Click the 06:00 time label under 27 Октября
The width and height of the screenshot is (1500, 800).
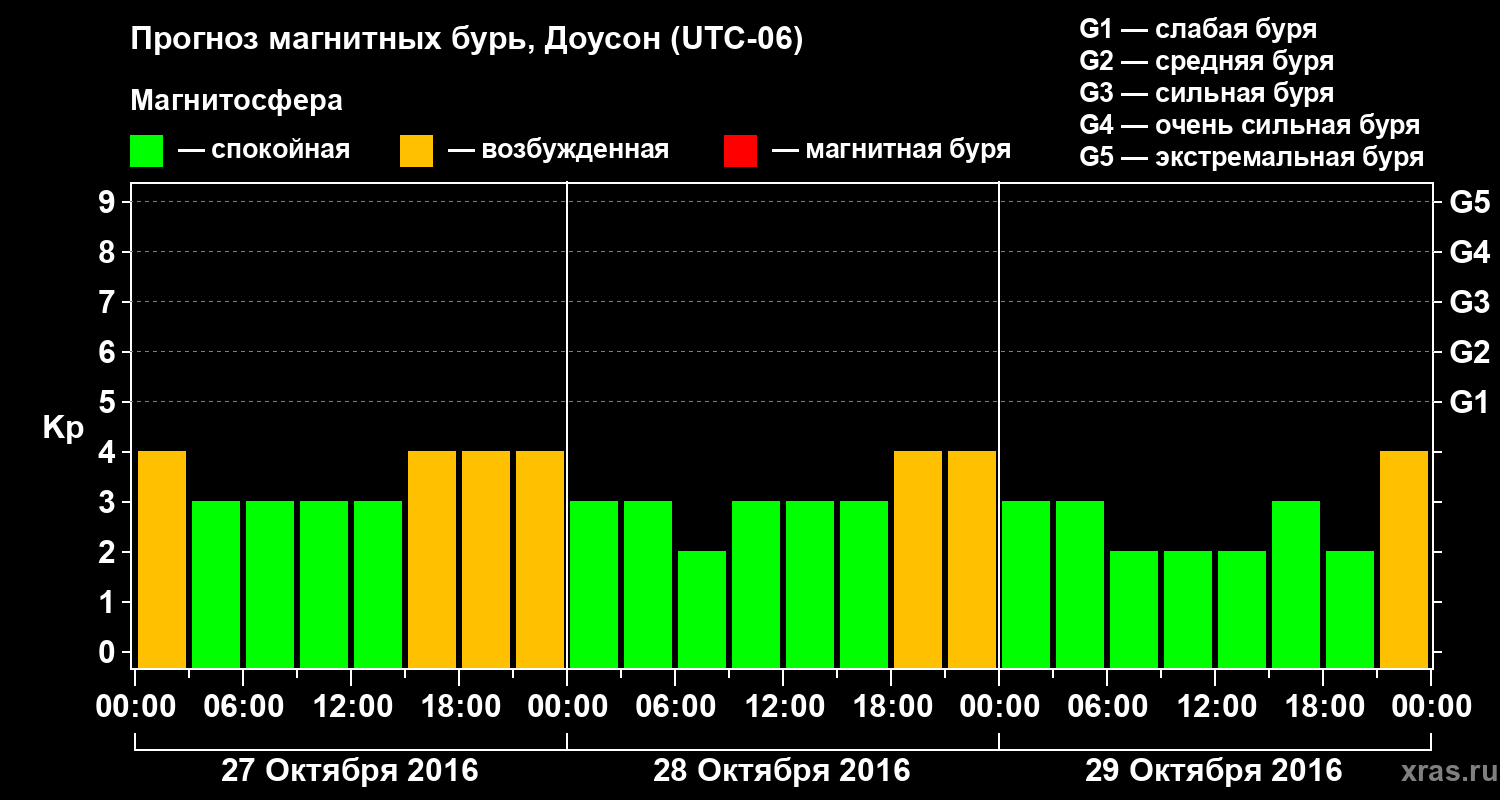coord(243,707)
